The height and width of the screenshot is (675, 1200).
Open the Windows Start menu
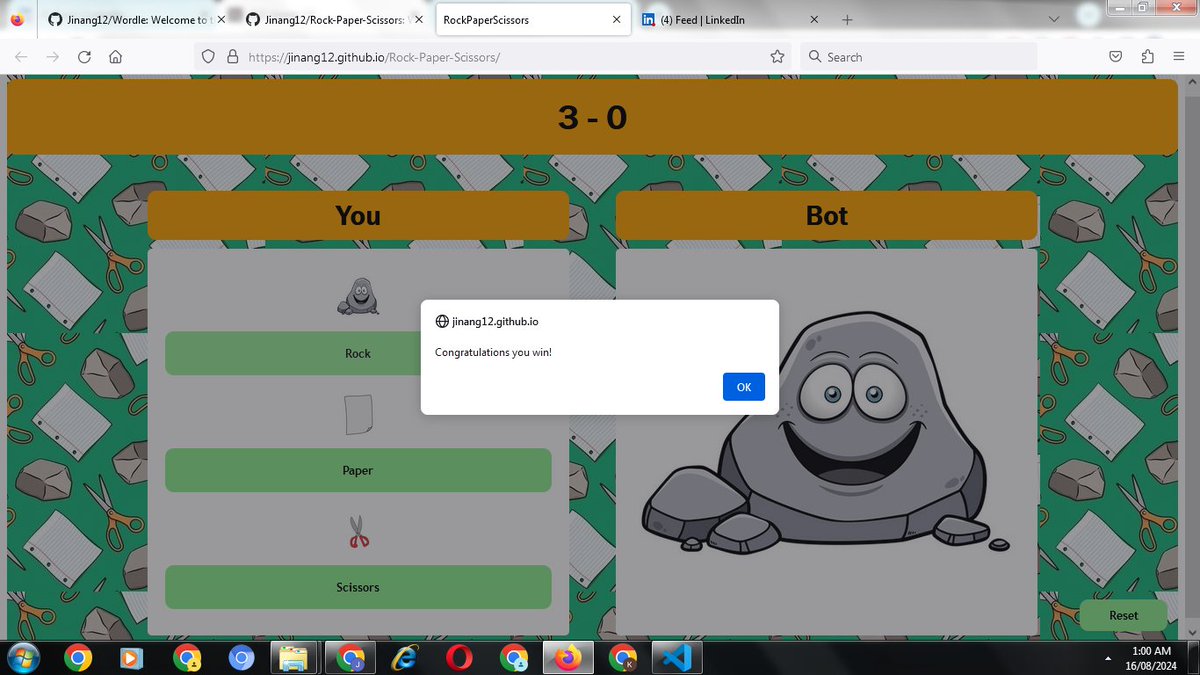22,658
